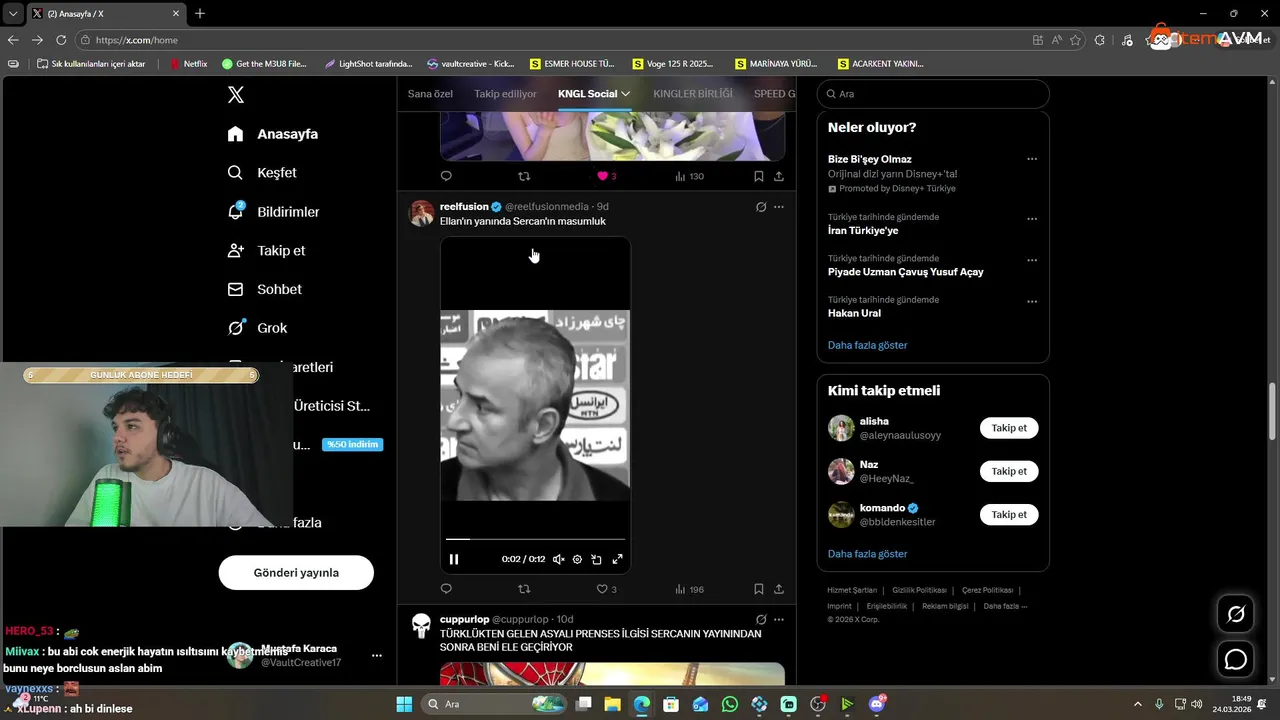Open new browser tab

tap(200, 14)
